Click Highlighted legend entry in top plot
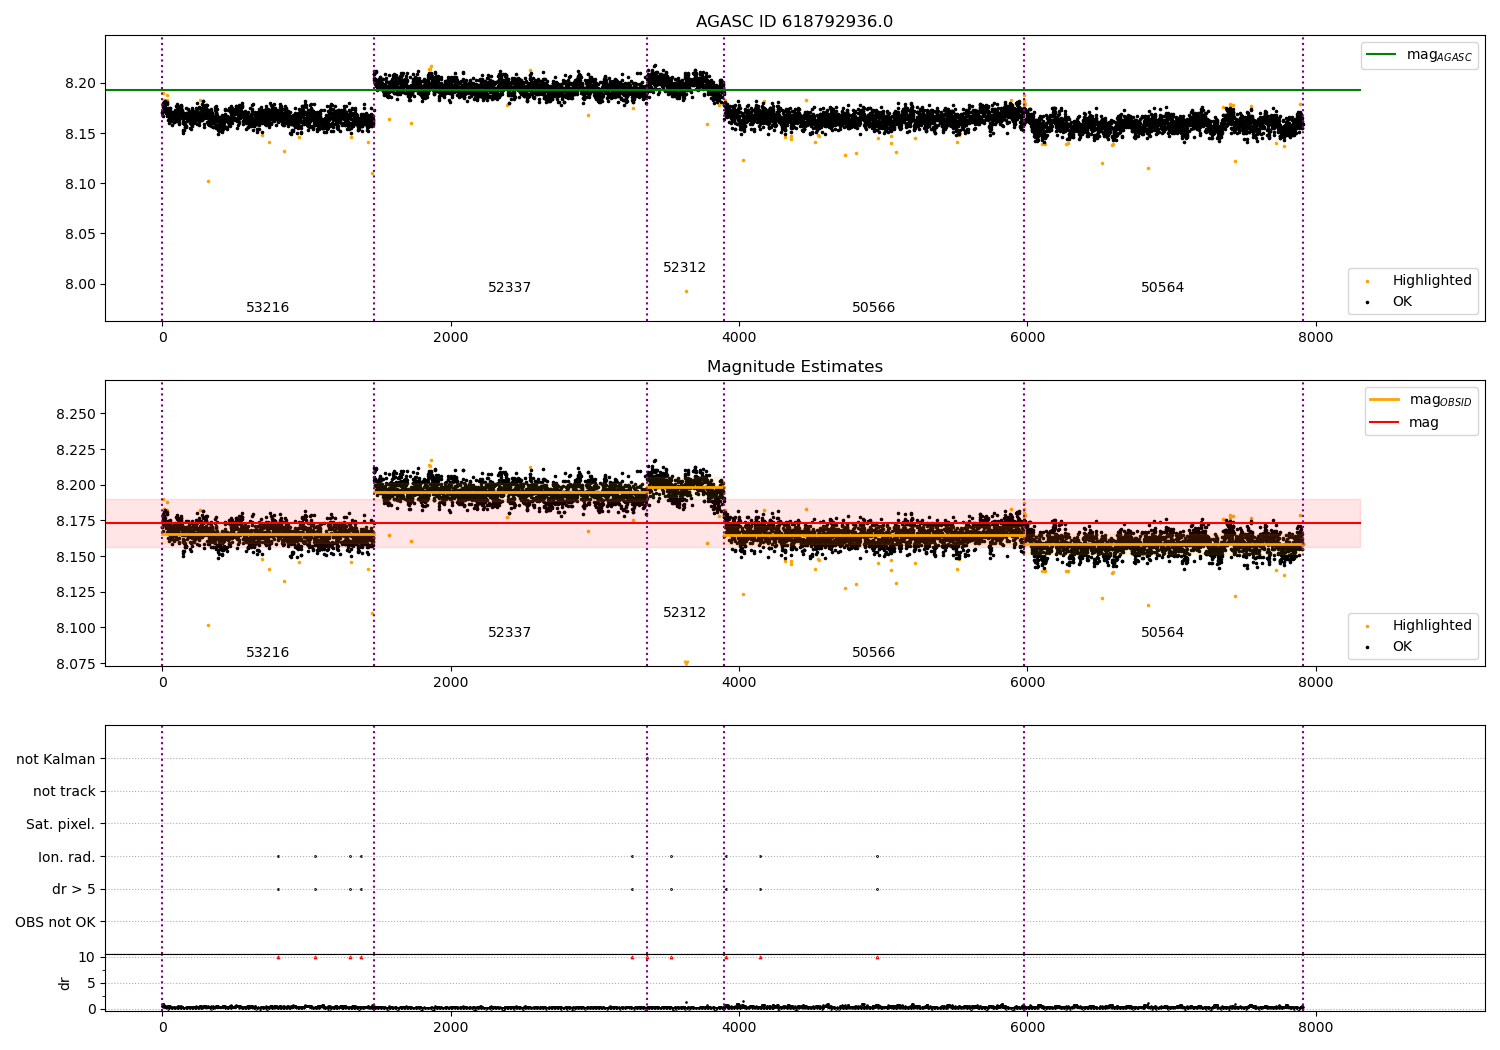 coord(1420,280)
